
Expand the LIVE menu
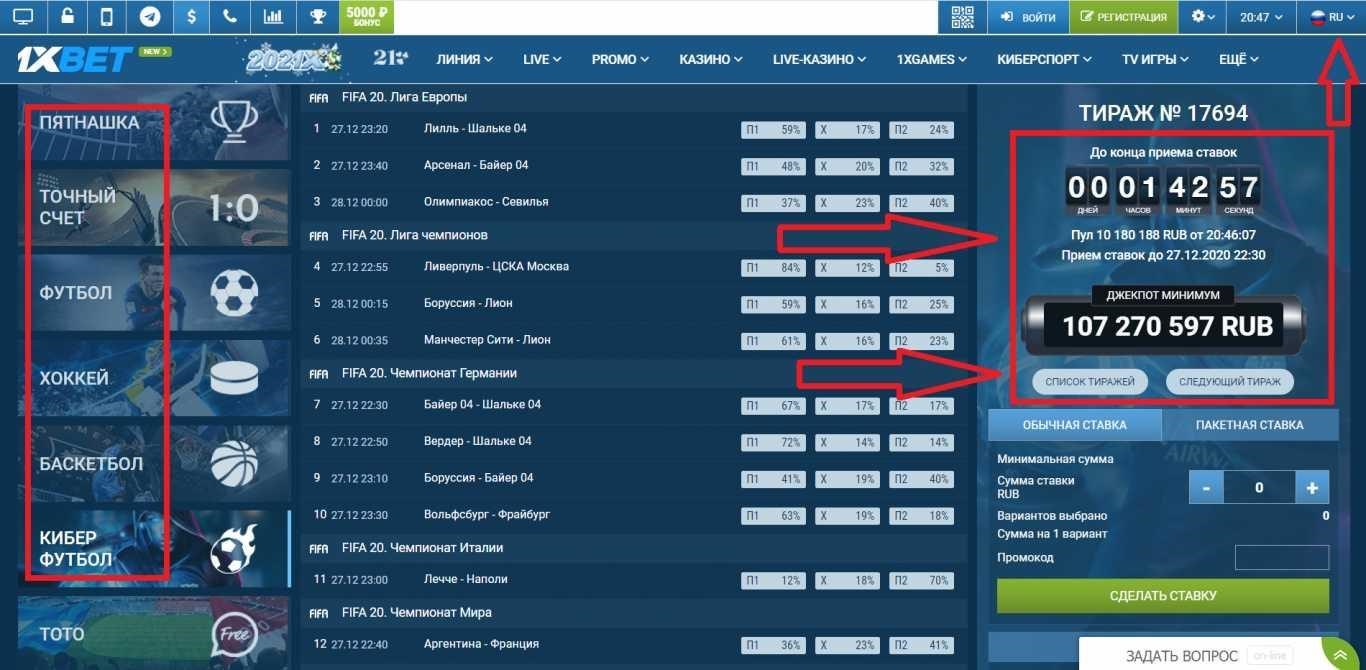coord(542,59)
